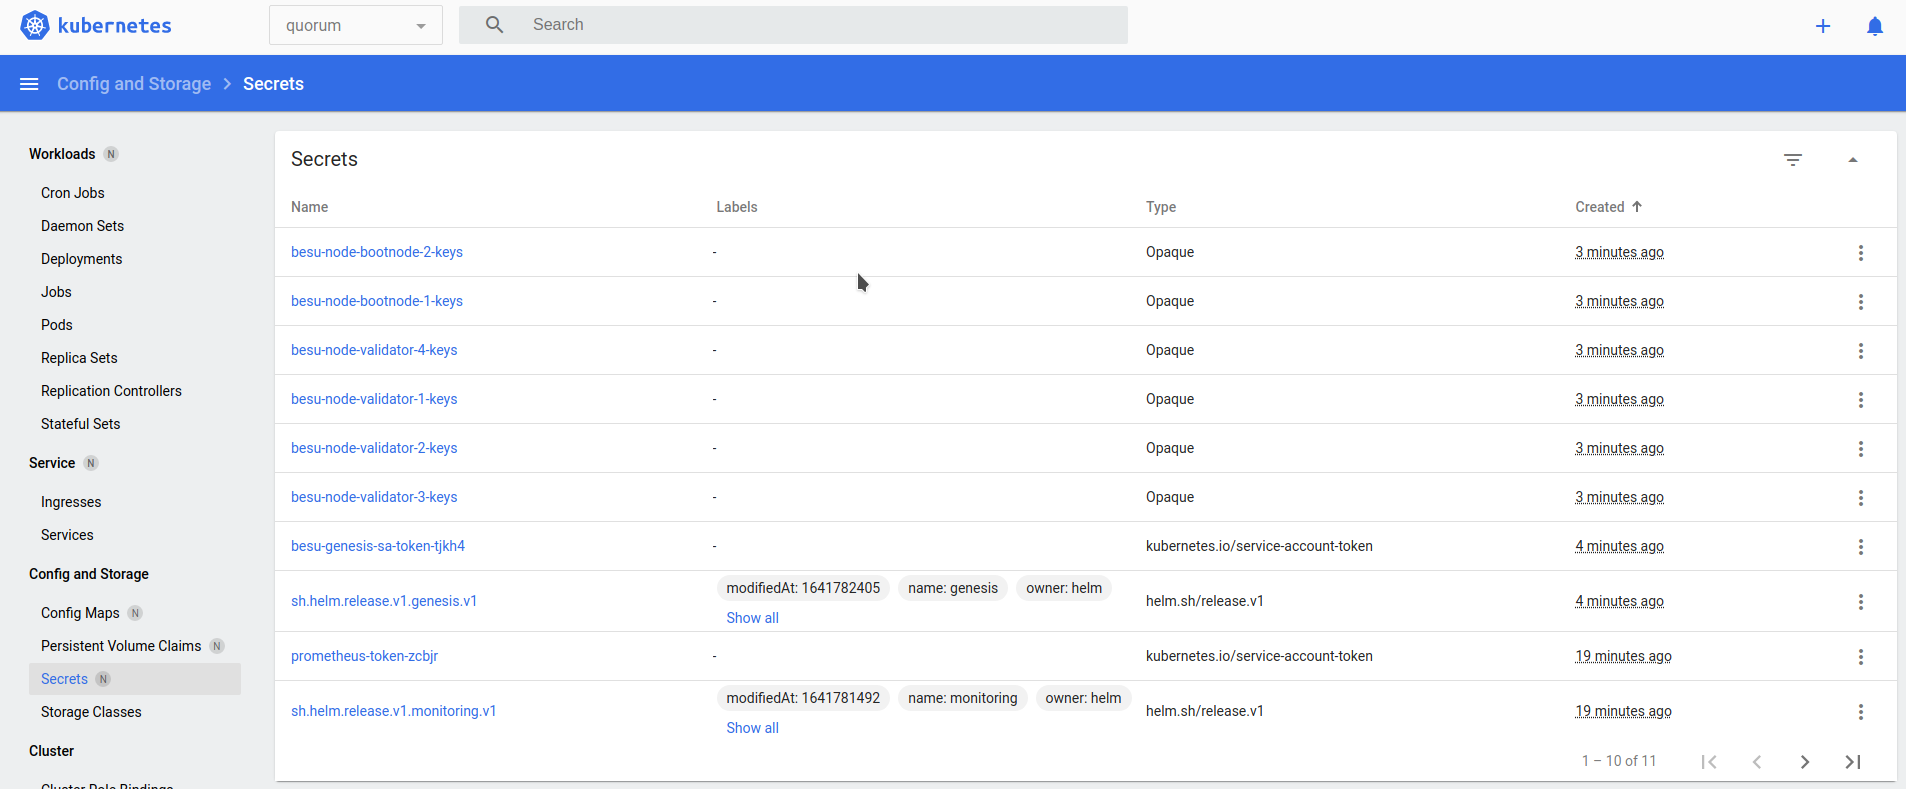Jump to last page of secrets
This screenshot has width=1906, height=789.
click(1853, 762)
